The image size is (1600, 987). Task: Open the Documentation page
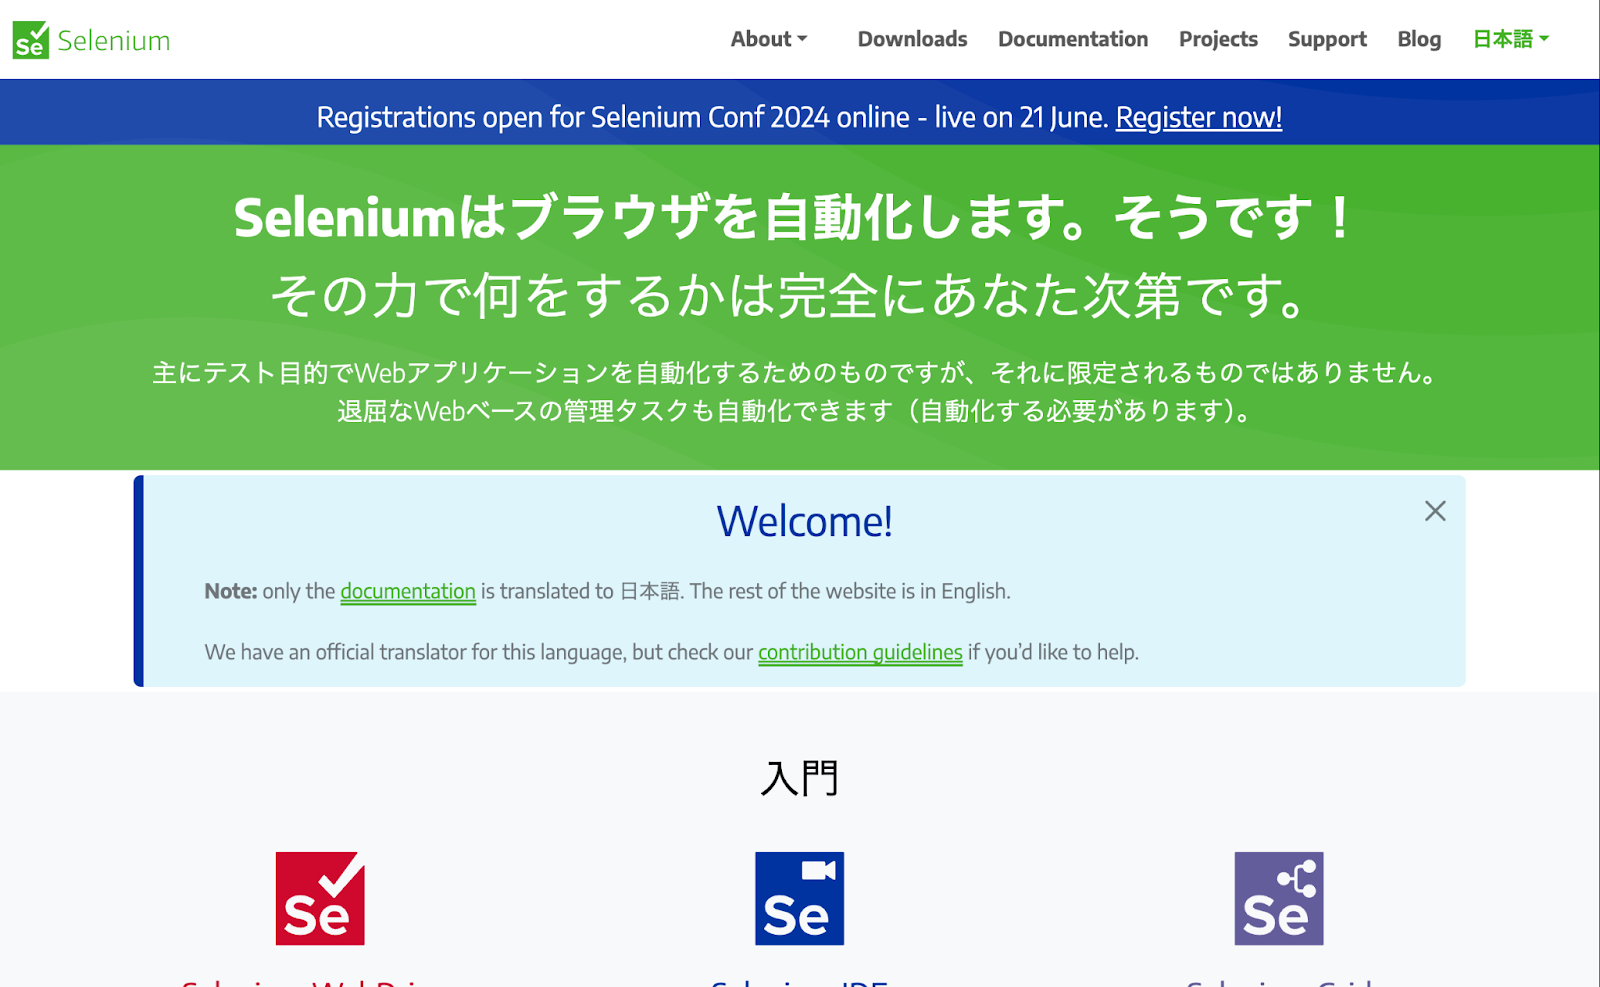point(1073,39)
